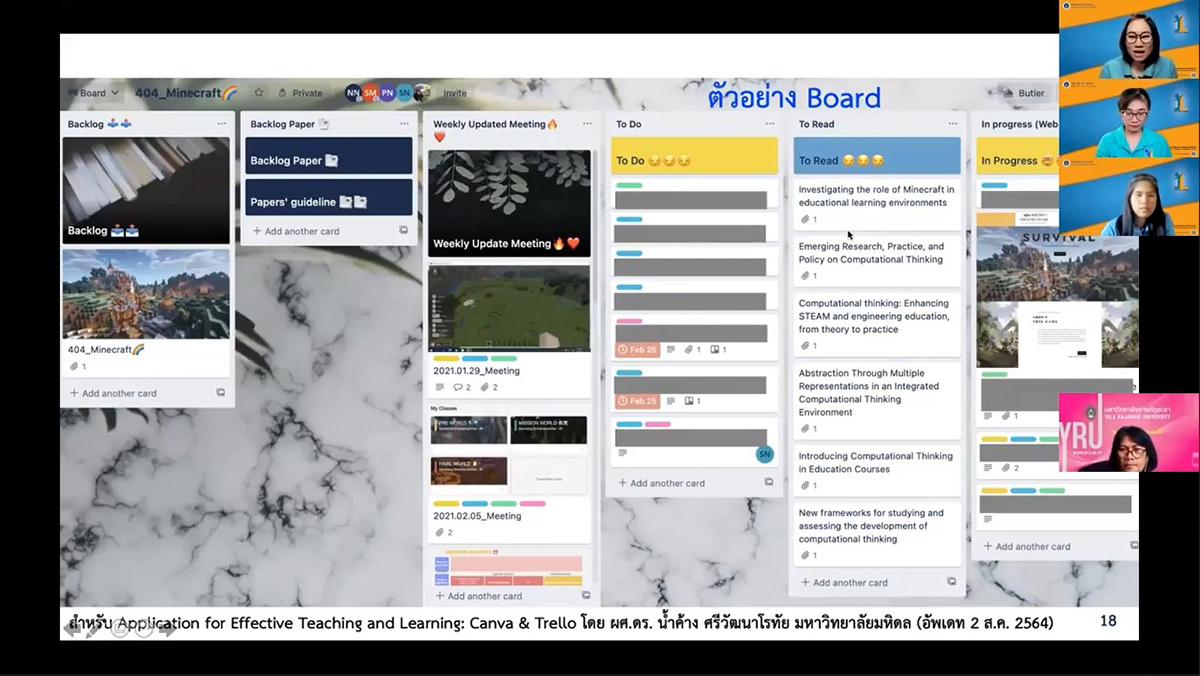Change board visibility via Private button
This screenshot has height=676, width=1200.
(300, 93)
